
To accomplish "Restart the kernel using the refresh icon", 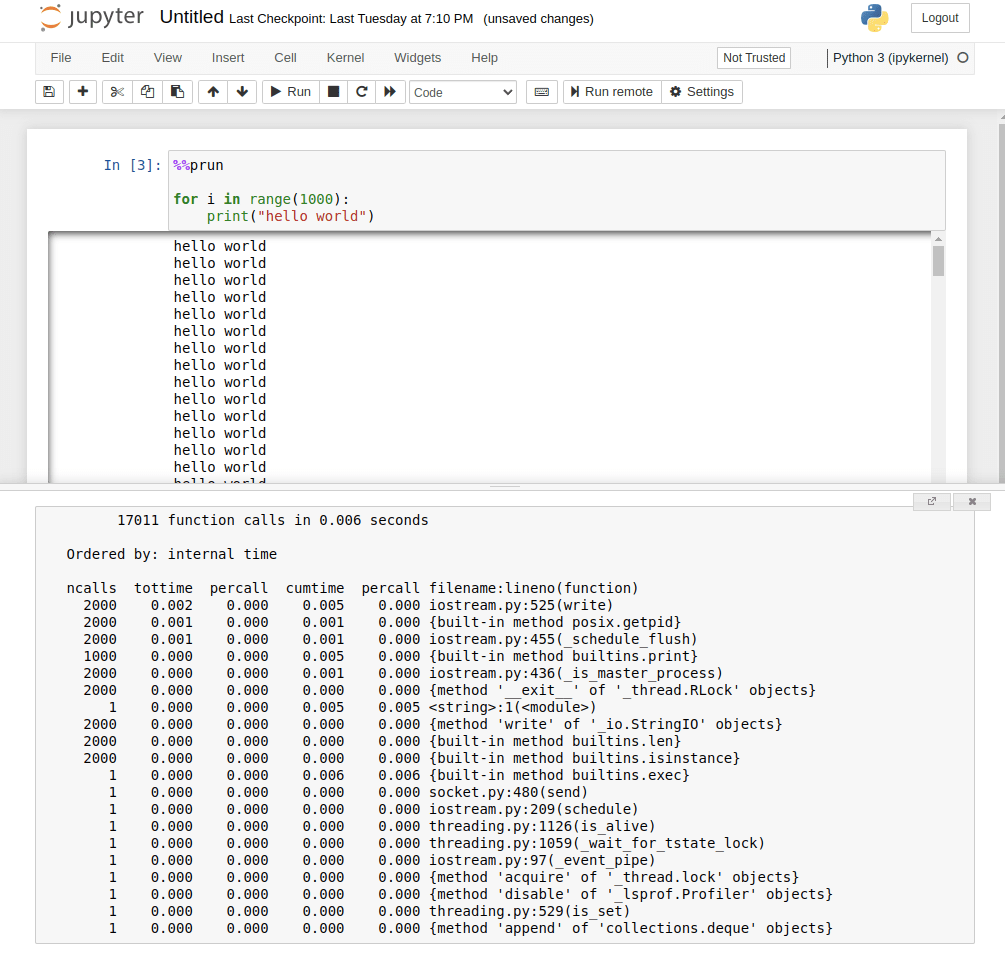I will (360, 91).
